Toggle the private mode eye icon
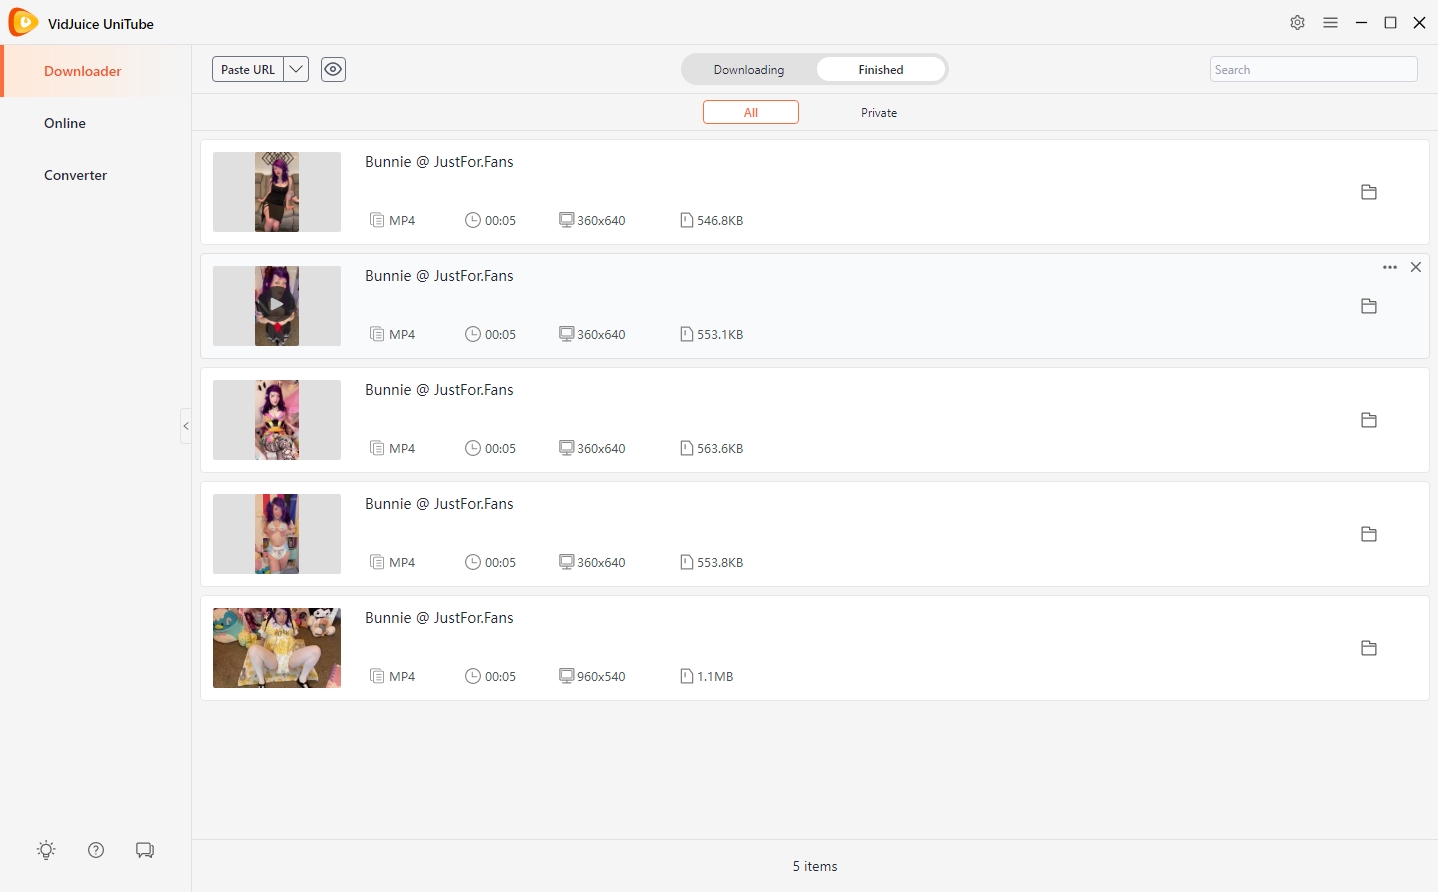The height and width of the screenshot is (892, 1438). tap(333, 69)
